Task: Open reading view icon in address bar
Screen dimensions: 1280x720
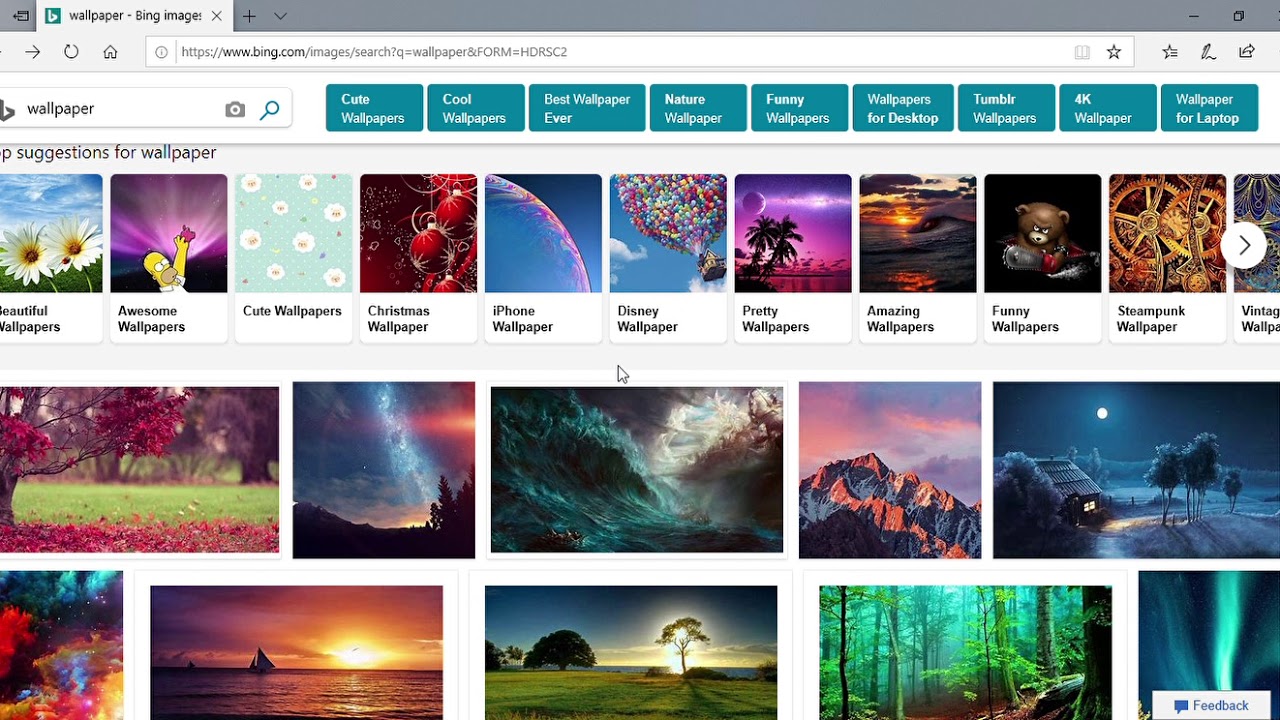Action: [x=1082, y=52]
